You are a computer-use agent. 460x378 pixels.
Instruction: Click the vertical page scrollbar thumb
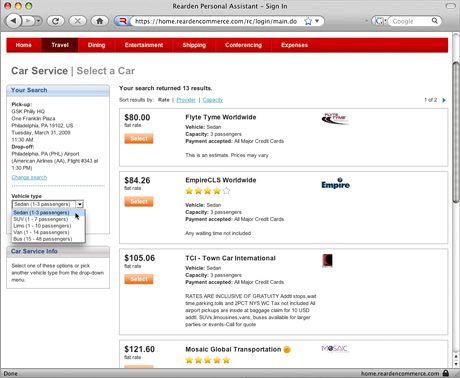456,132
